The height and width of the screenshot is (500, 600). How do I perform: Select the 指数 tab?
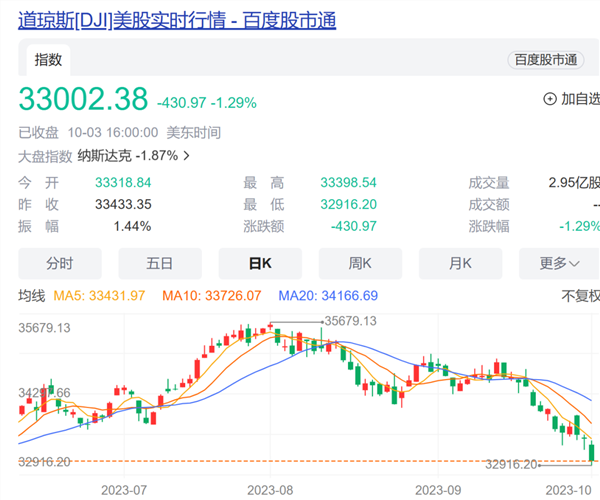pos(49,60)
